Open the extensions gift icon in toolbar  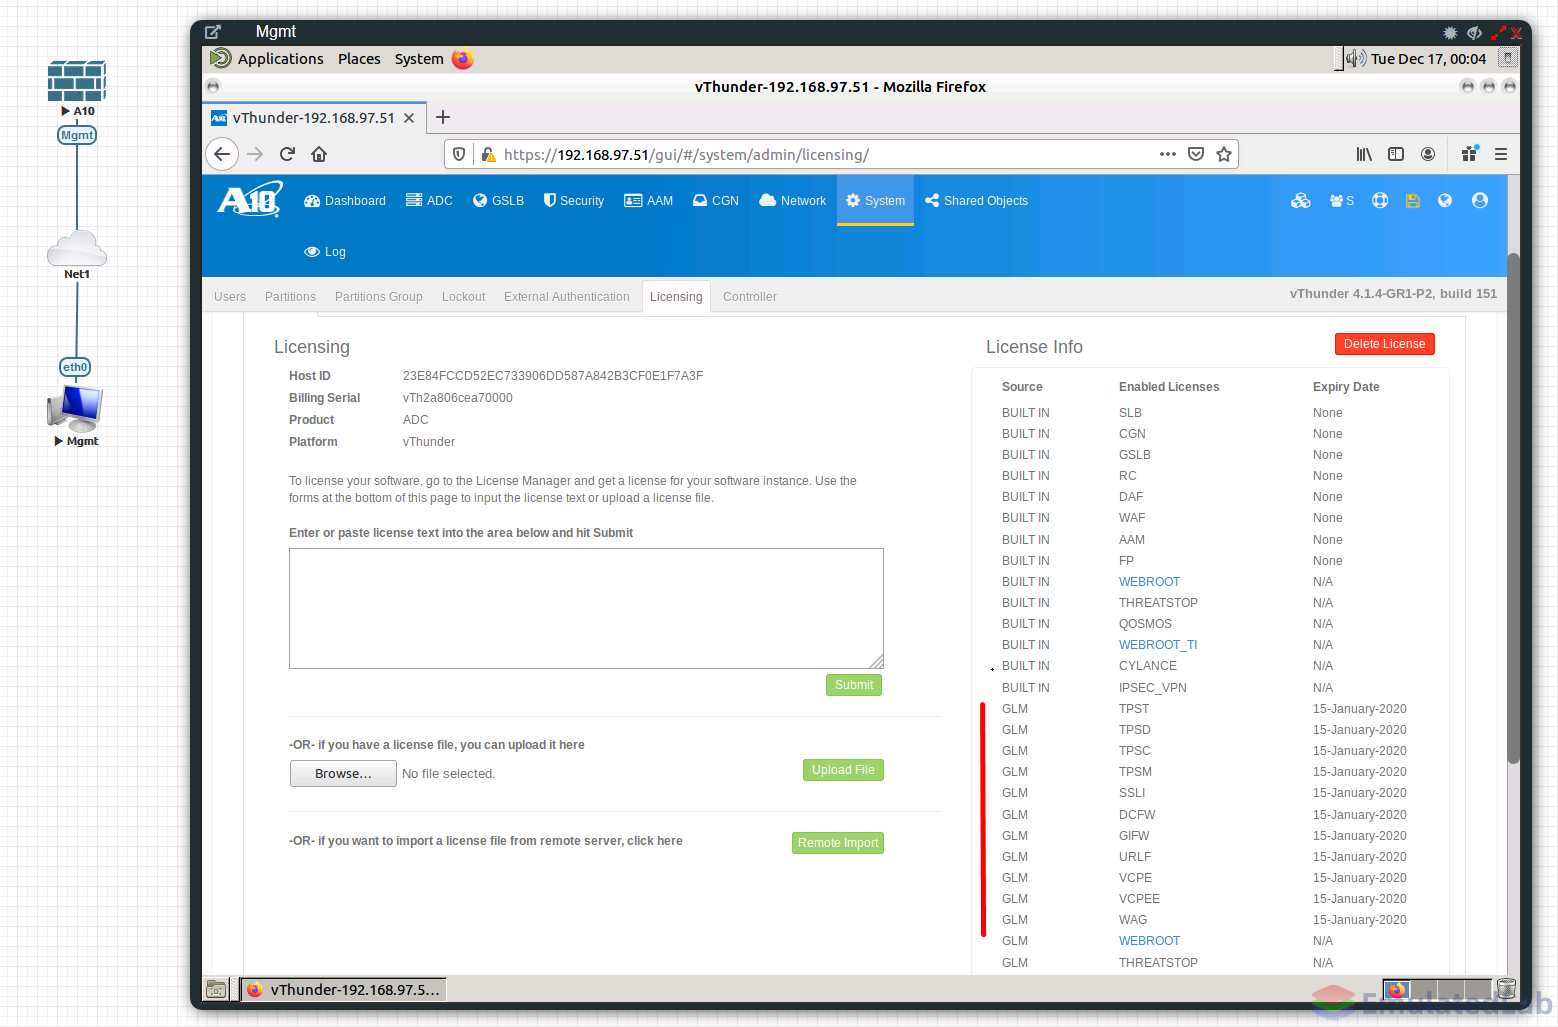coord(1469,153)
